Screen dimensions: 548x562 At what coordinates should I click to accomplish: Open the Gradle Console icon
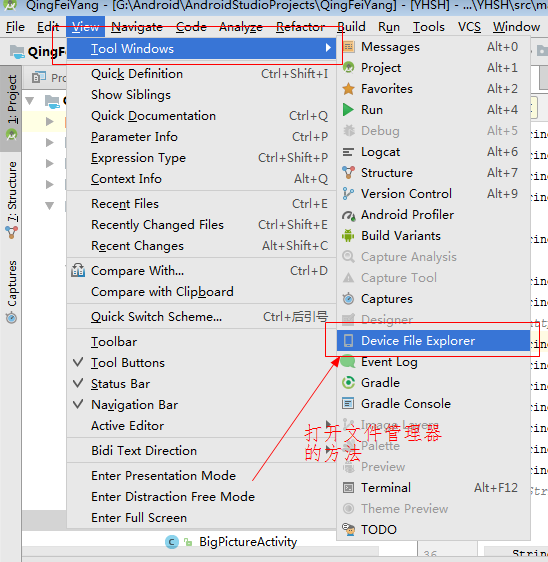tap(348, 404)
